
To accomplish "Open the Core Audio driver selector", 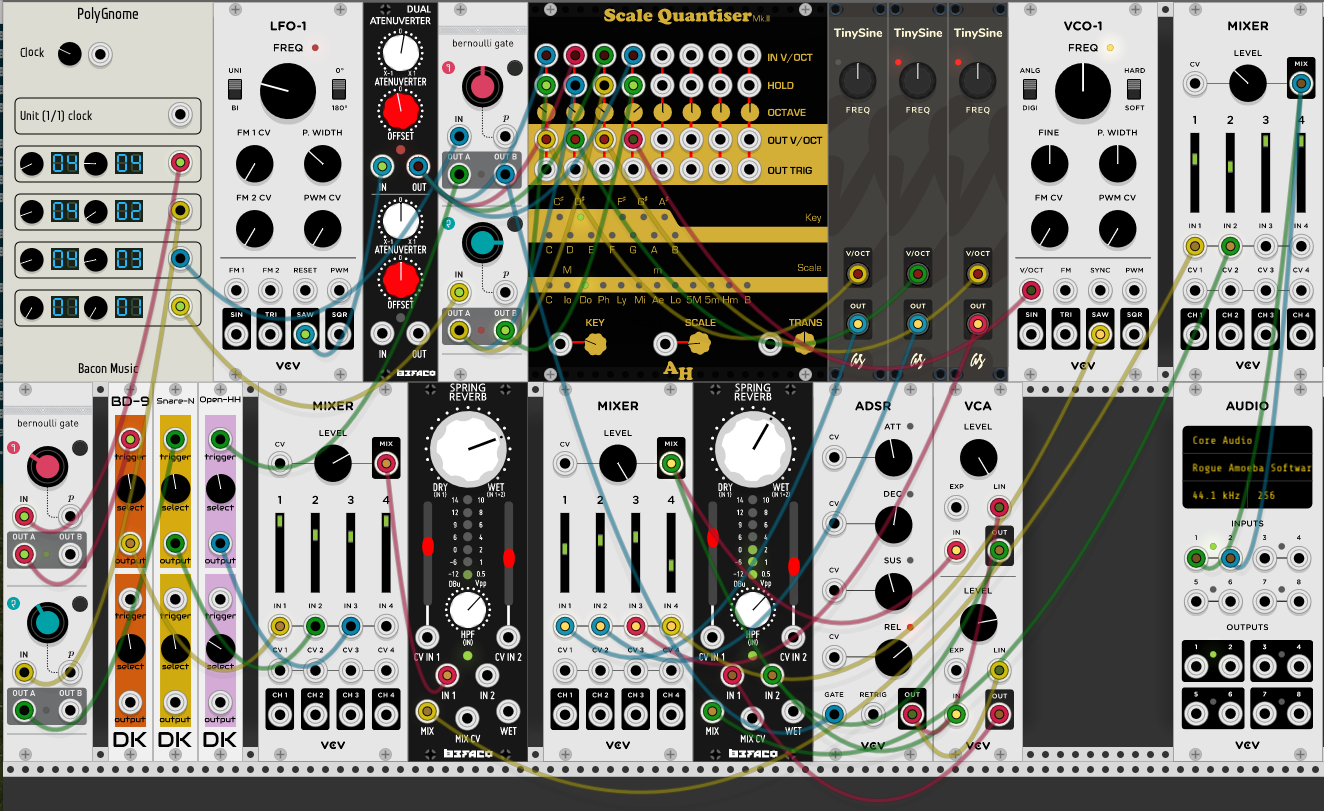I will click(x=1248, y=440).
